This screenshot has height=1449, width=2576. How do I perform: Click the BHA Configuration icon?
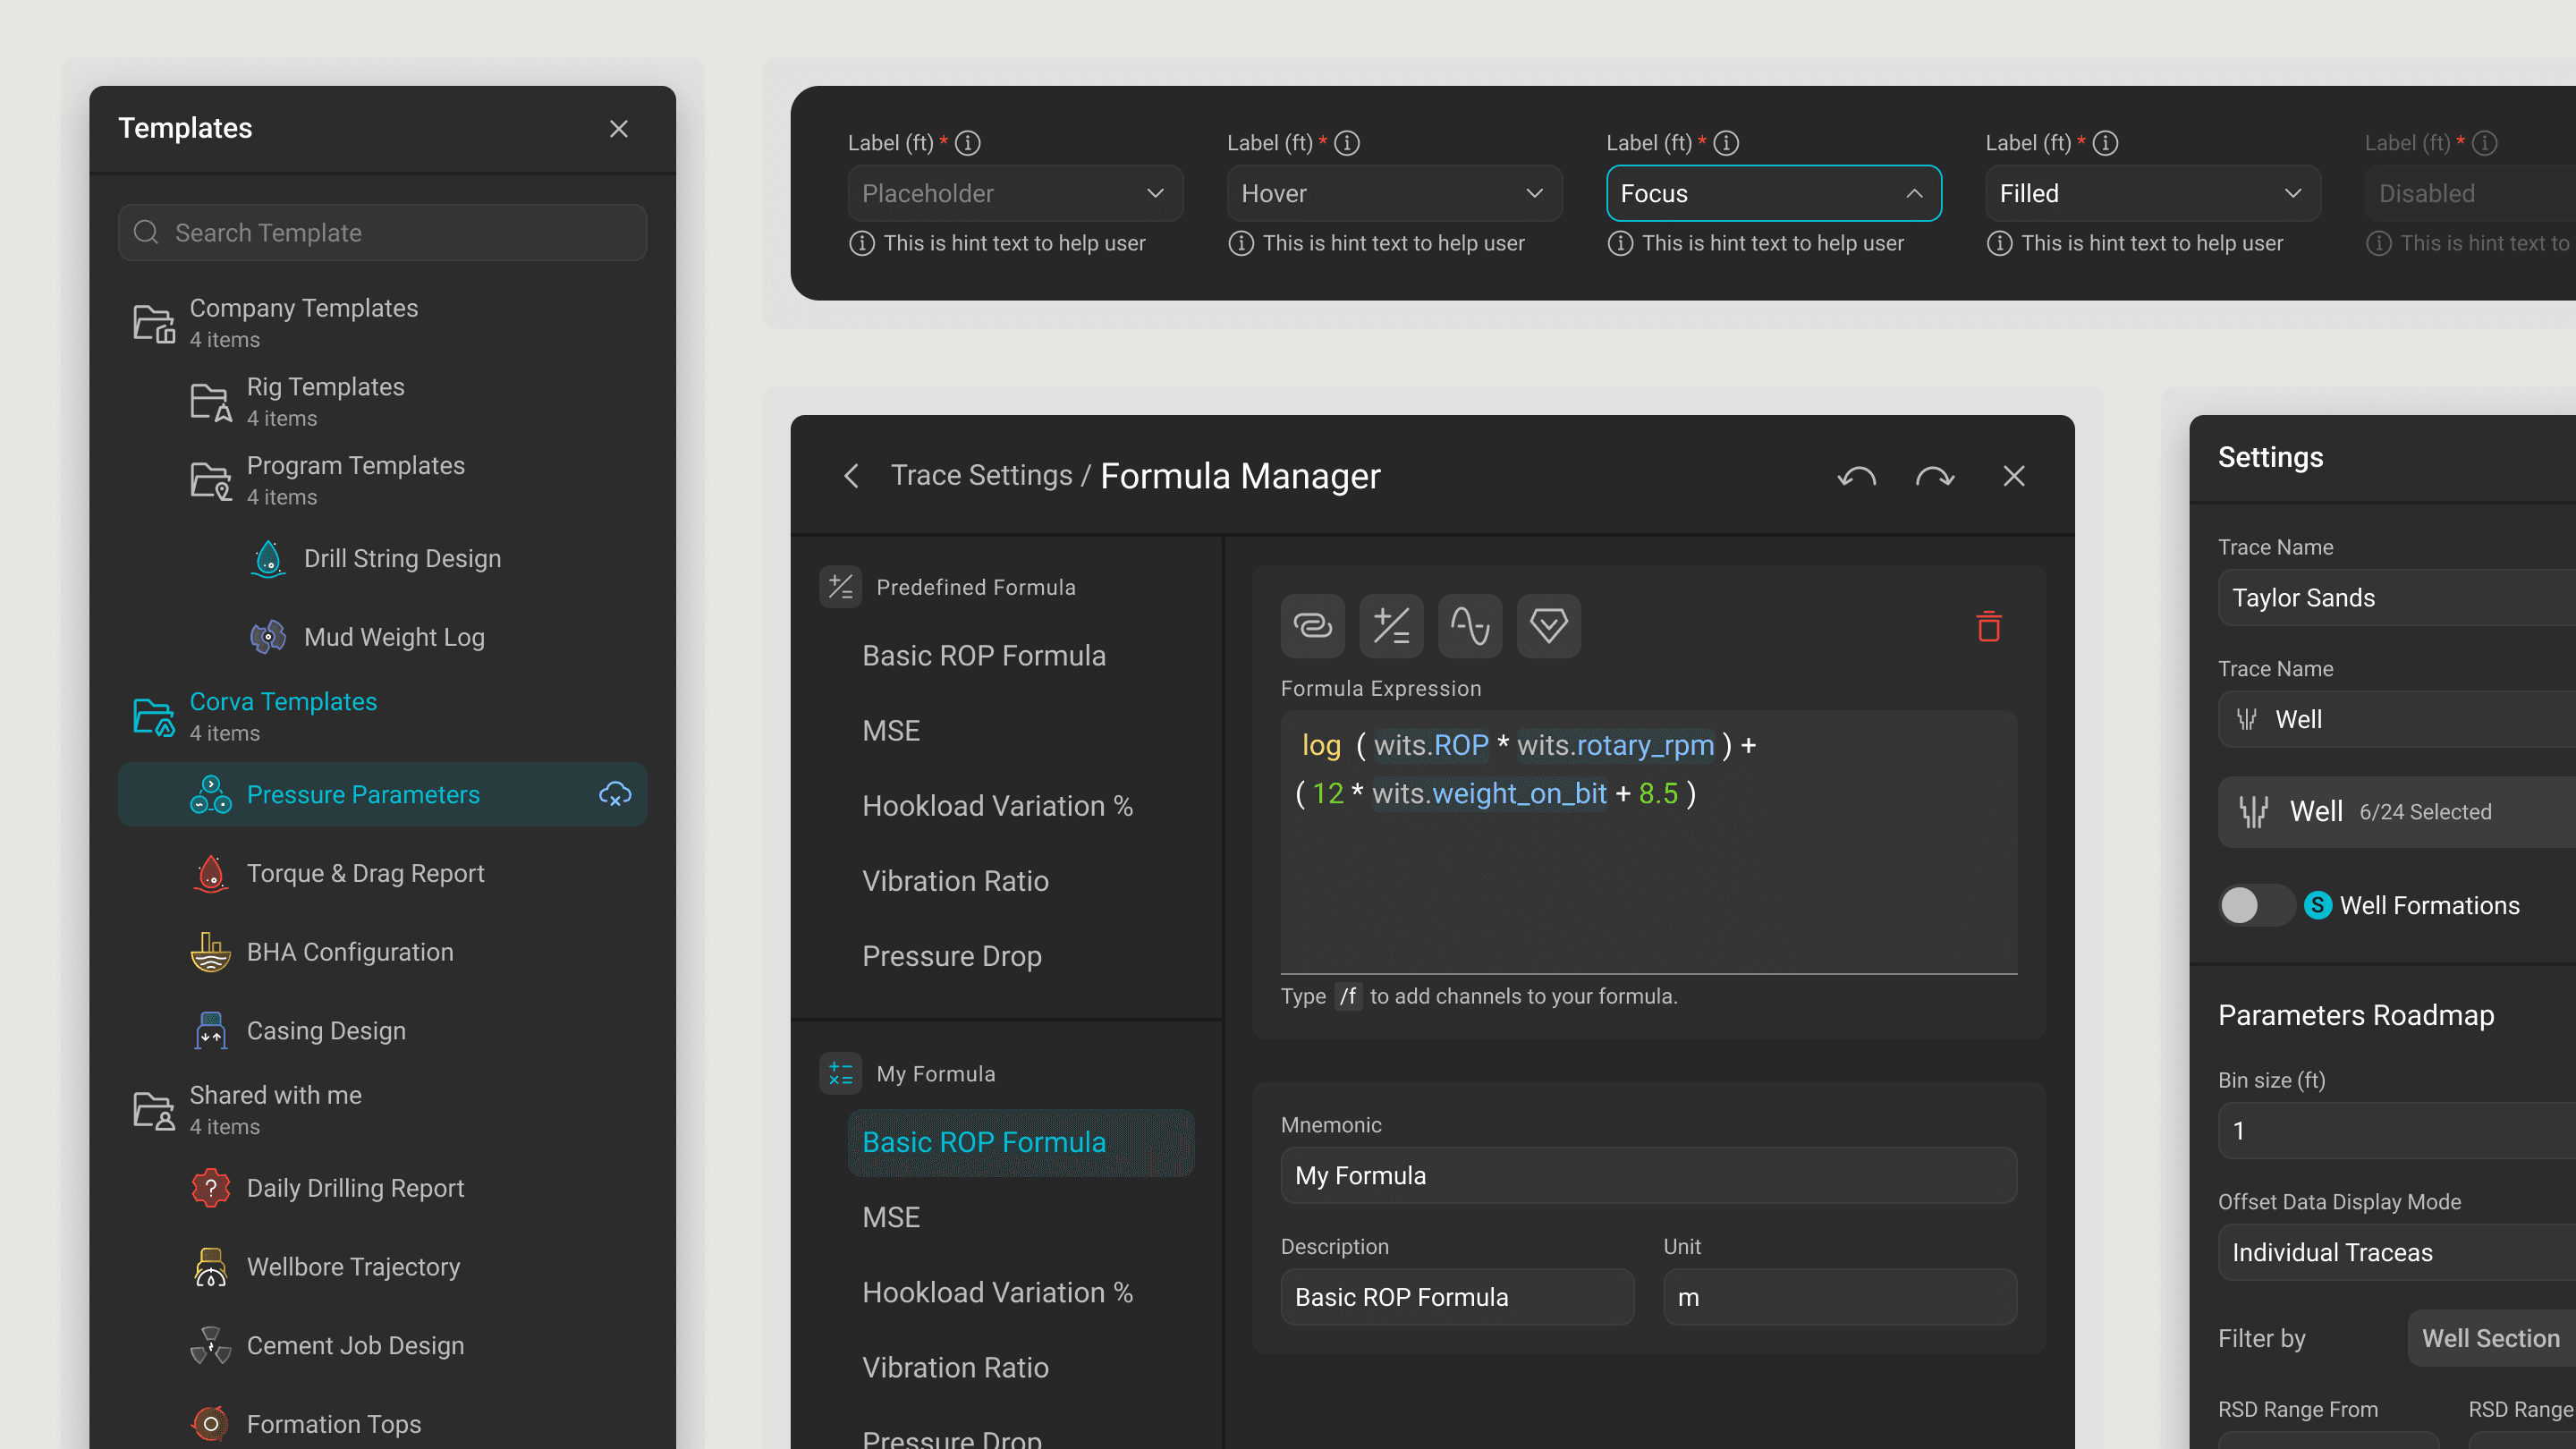(211, 952)
